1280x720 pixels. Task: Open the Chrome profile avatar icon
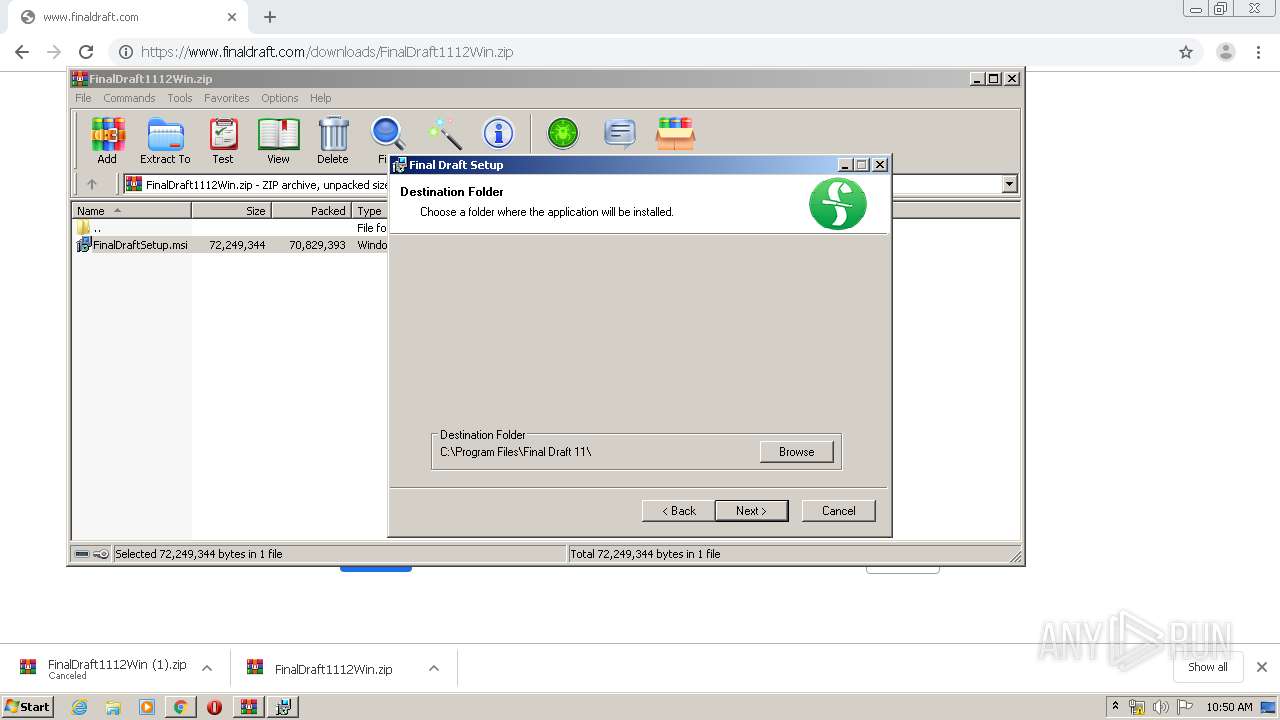(x=1226, y=52)
